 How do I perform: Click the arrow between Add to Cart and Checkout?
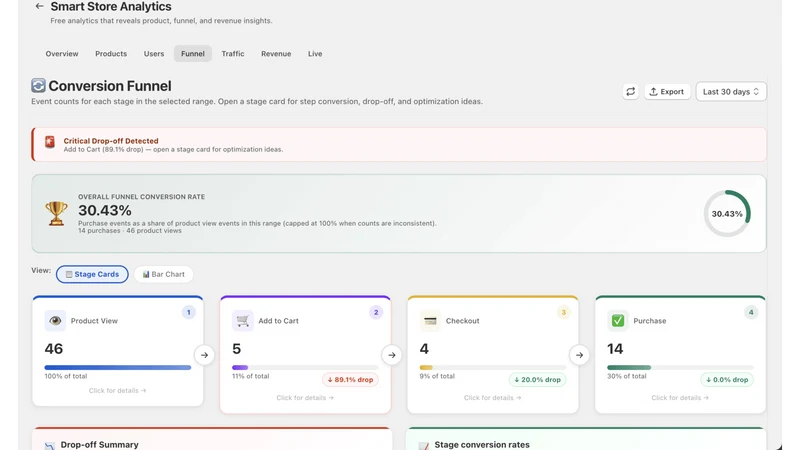point(392,355)
